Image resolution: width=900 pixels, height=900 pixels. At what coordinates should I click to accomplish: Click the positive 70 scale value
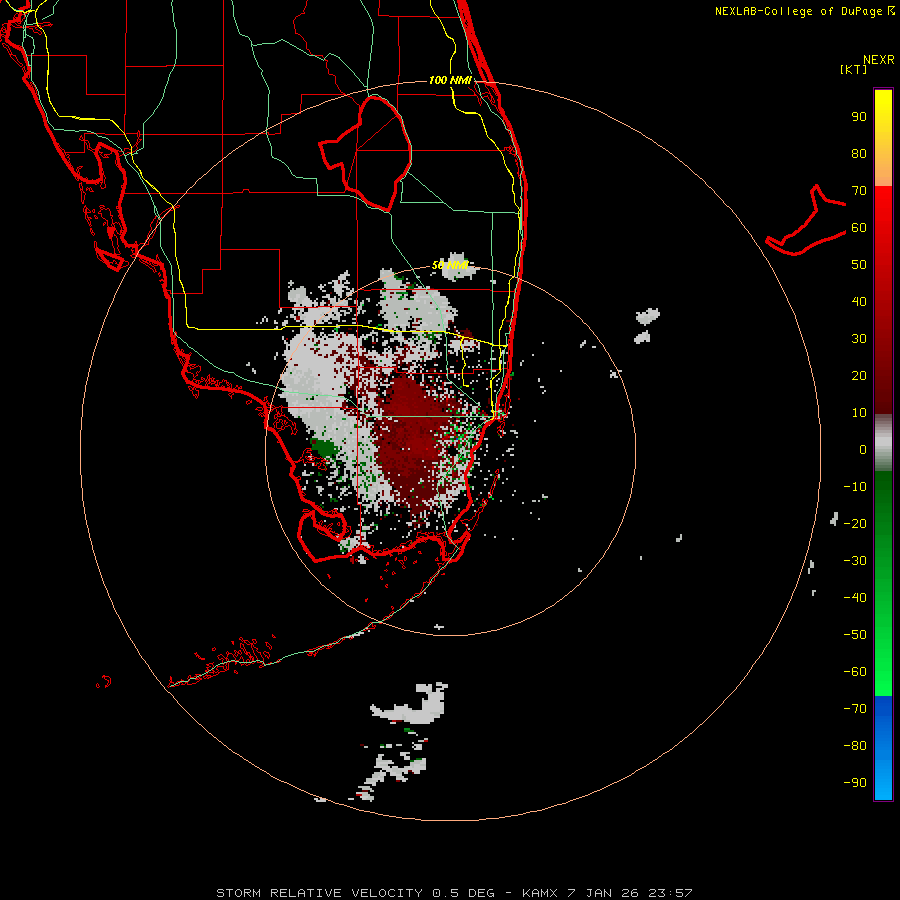pyautogui.click(x=859, y=191)
